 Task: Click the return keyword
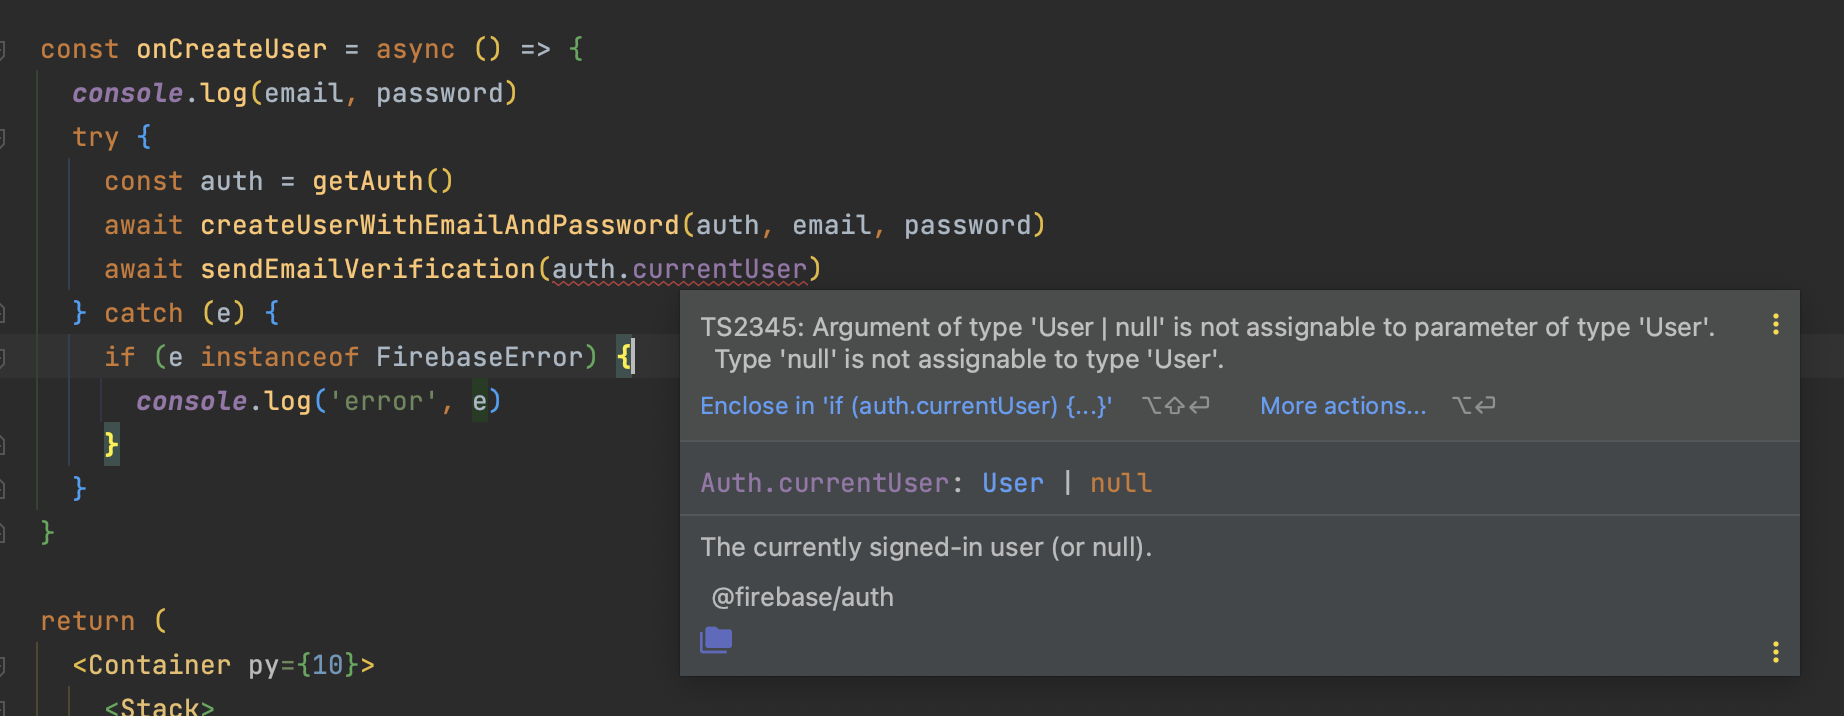(x=88, y=621)
